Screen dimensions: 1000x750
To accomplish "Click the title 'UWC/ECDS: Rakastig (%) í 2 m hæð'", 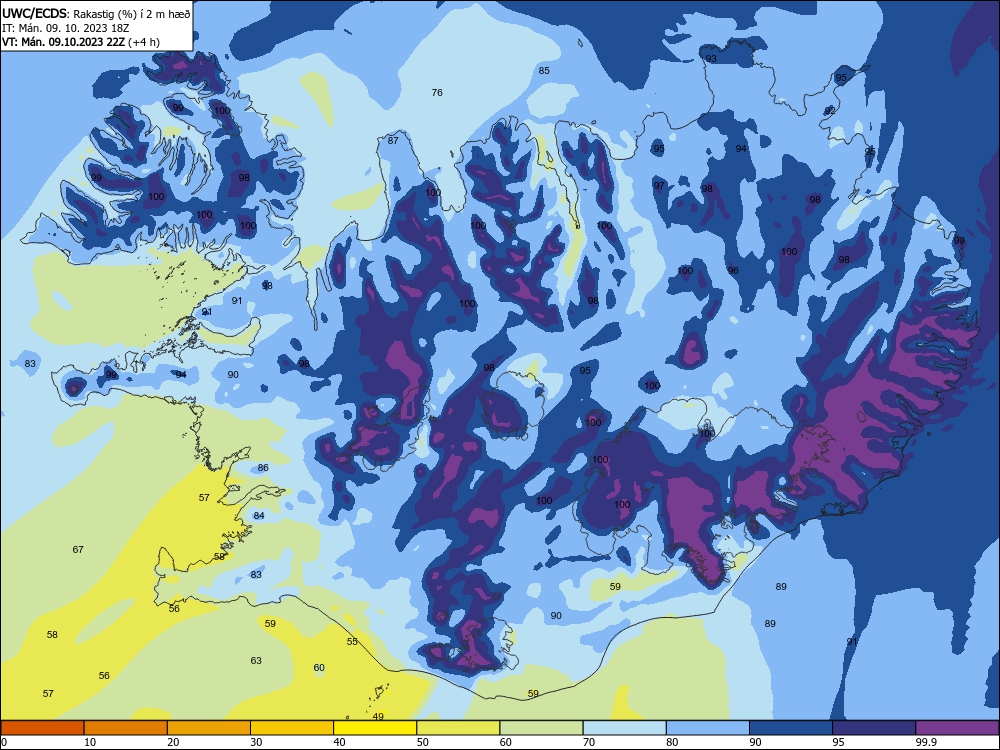I will tap(96, 14).
